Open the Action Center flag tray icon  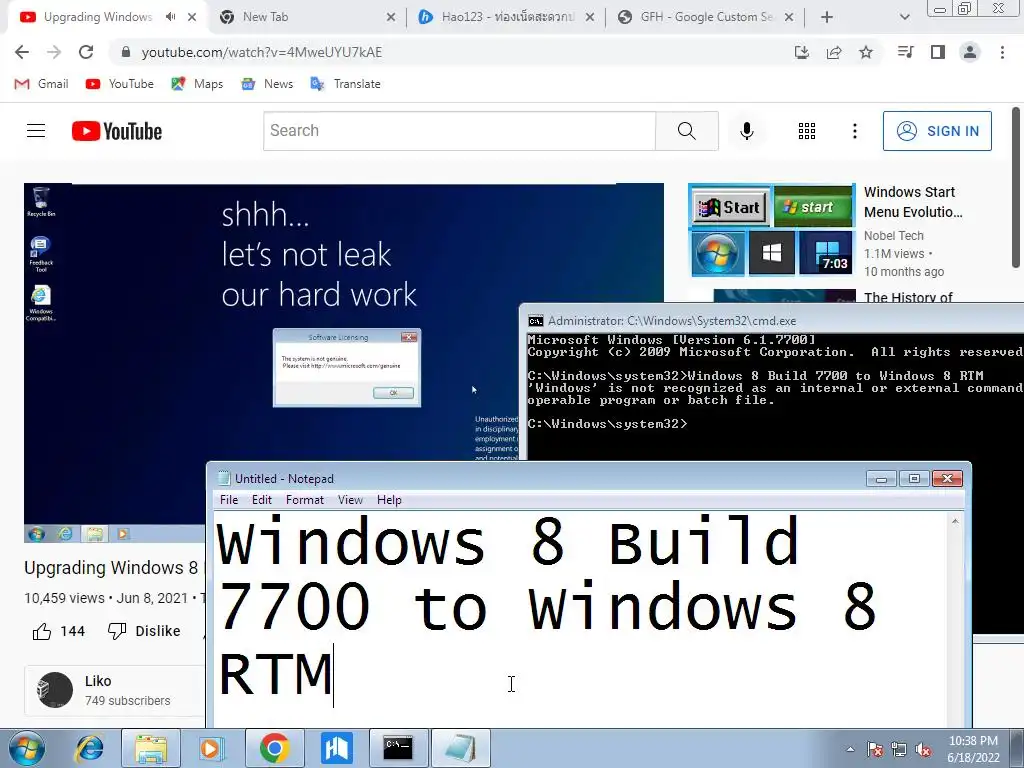(x=875, y=749)
